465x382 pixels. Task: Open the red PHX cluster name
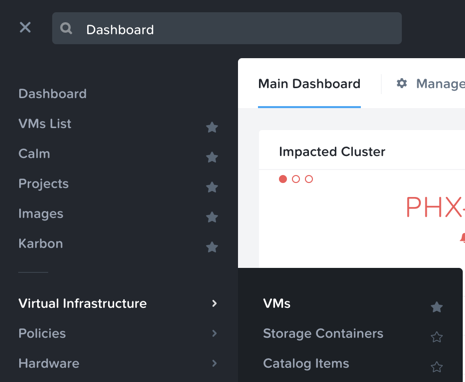click(435, 207)
